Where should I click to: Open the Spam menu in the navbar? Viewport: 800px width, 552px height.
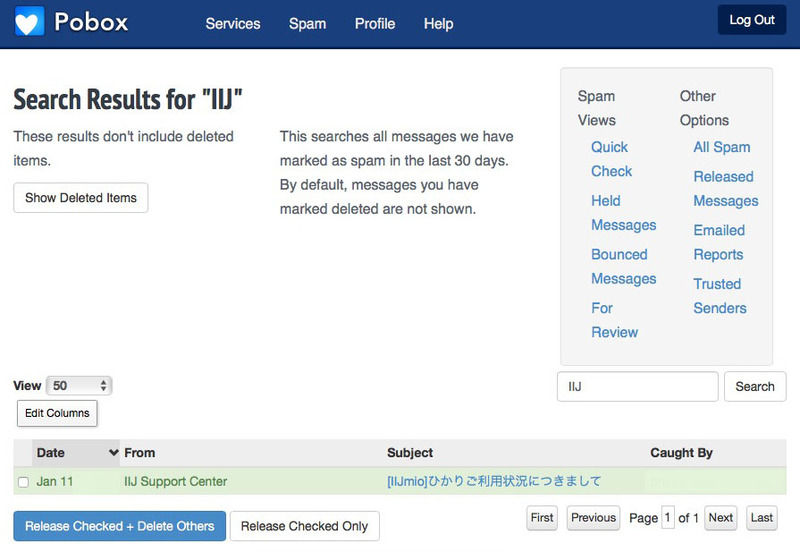[307, 23]
